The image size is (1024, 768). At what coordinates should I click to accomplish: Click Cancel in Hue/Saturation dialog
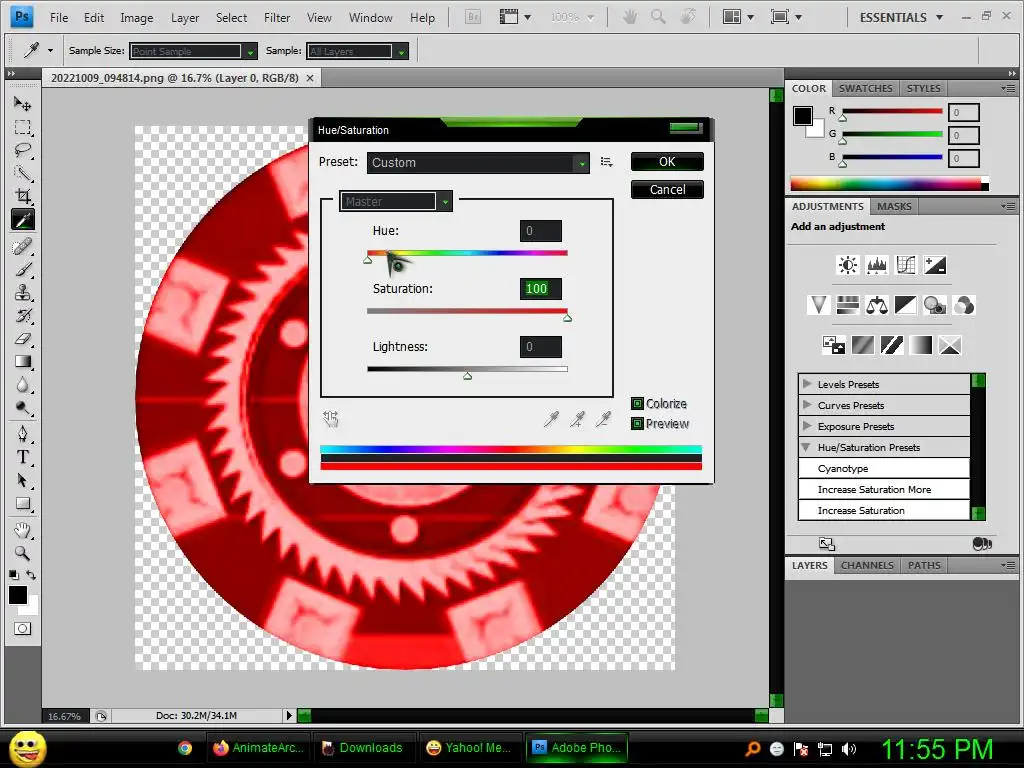point(667,189)
